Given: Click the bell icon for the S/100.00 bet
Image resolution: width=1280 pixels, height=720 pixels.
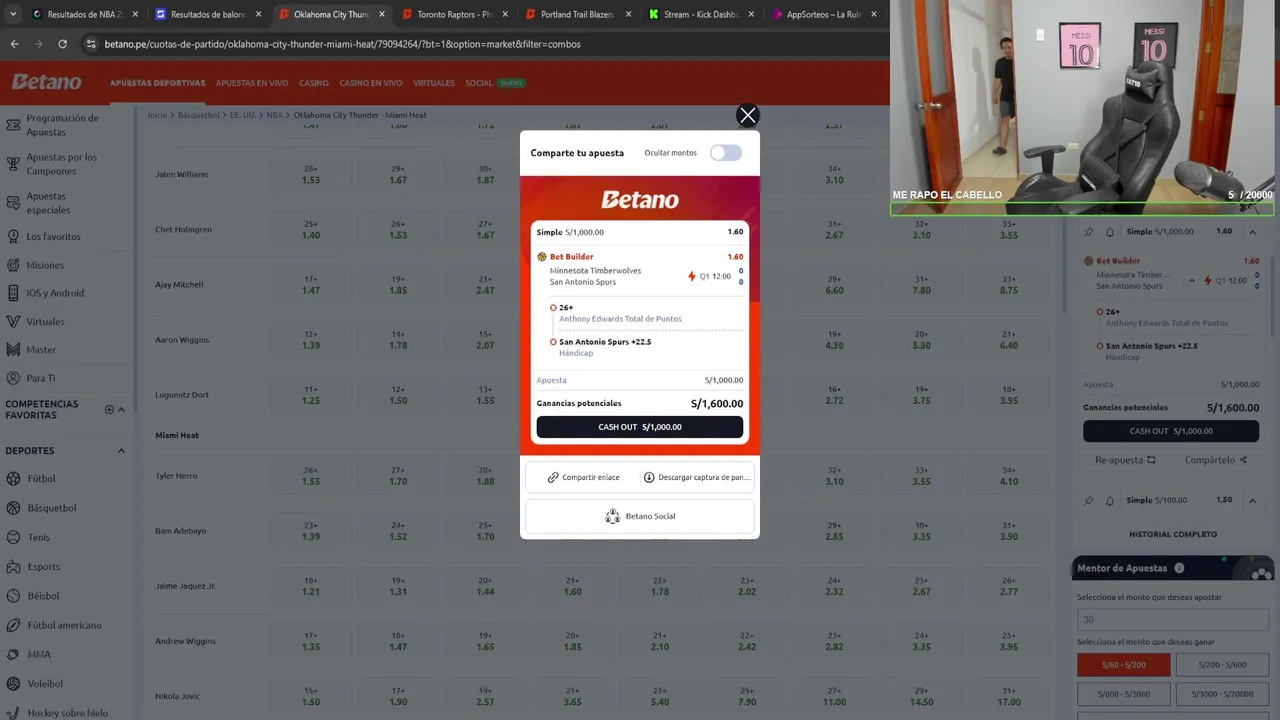Looking at the screenshot, I should [x=1109, y=500].
